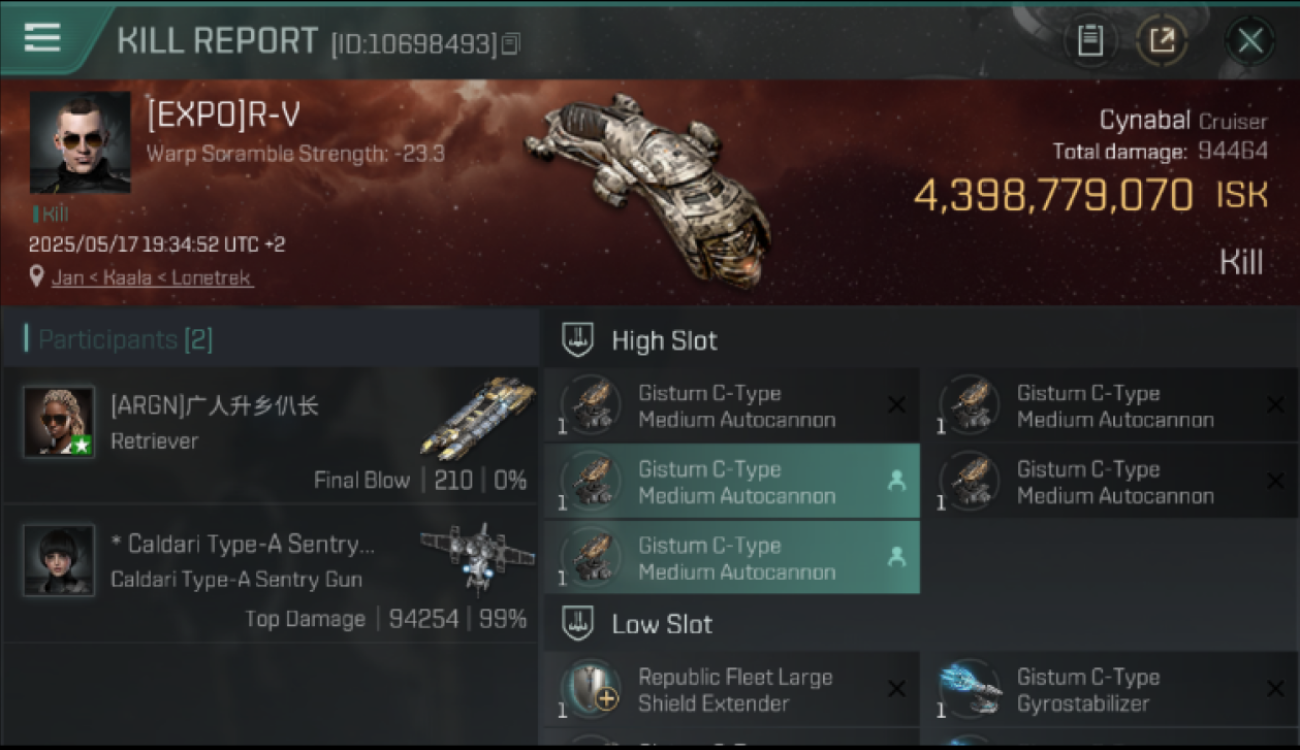Open the Jan < Kaala < Lonetrek location link

pos(152,277)
